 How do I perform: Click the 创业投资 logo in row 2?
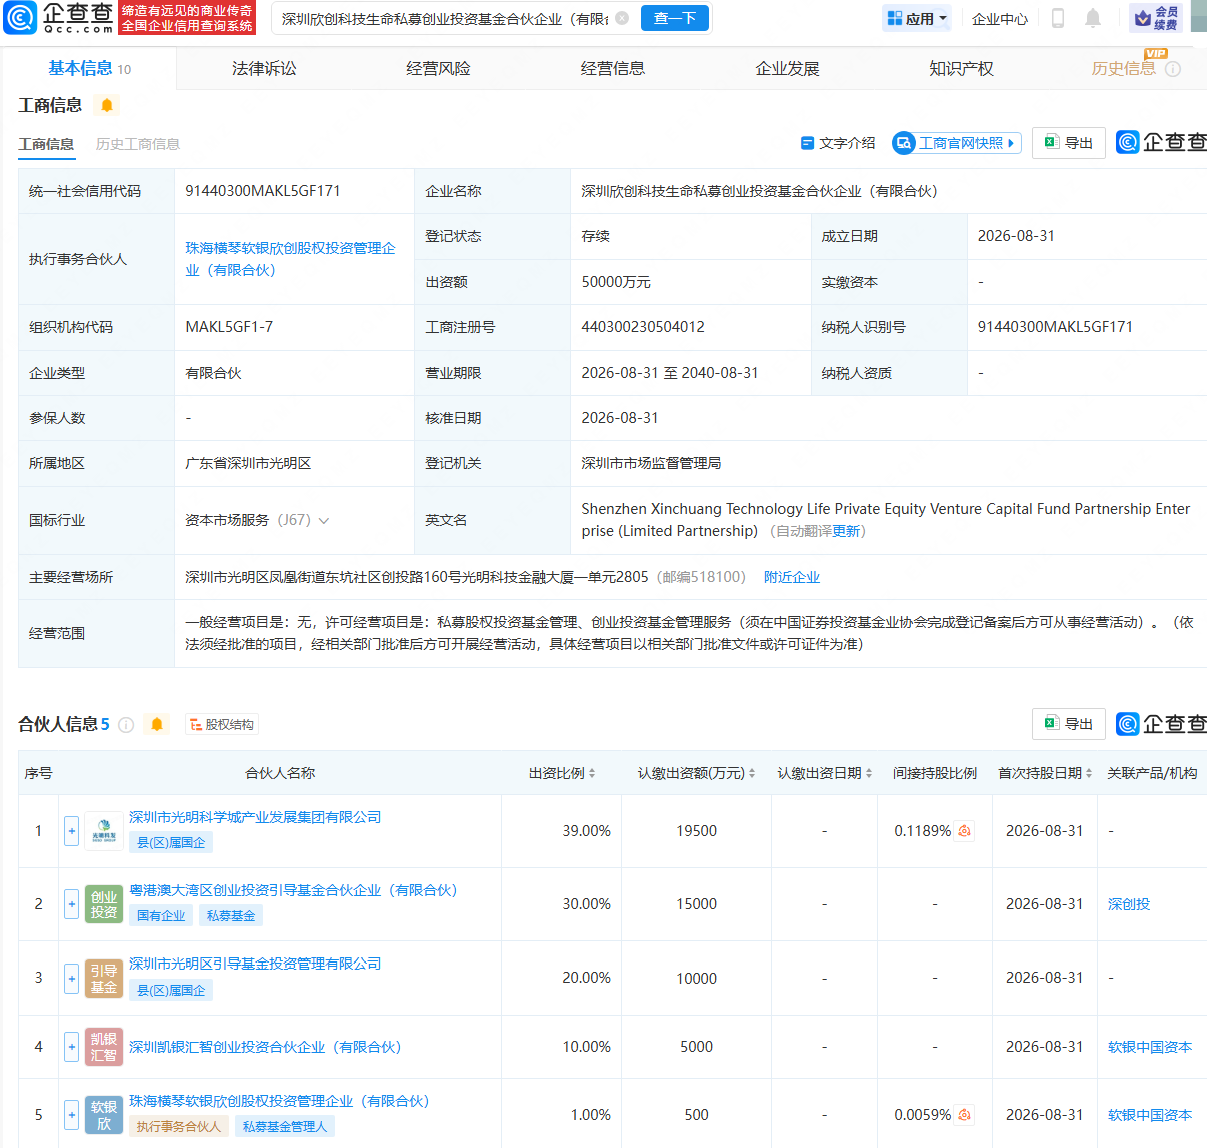click(x=104, y=904)
